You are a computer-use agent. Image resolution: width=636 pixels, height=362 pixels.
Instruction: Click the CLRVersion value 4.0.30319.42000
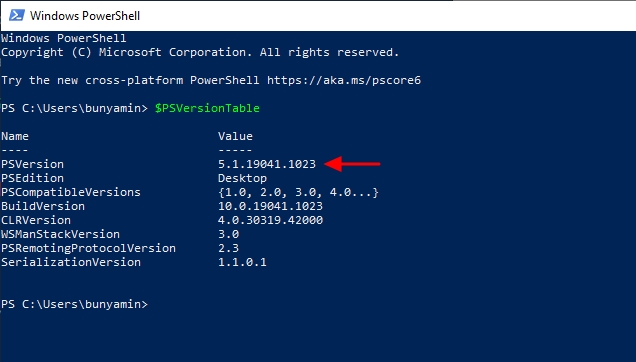click(x=270, y=220)
